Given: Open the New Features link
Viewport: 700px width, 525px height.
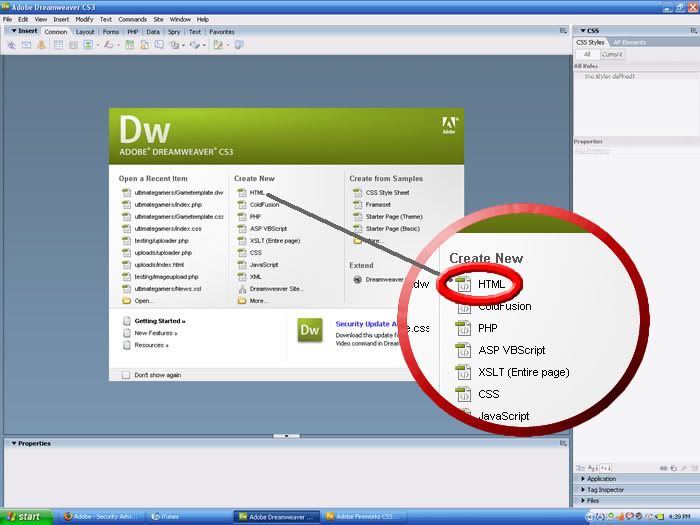Looking at the screenshot, I should [x=156, y=333].
